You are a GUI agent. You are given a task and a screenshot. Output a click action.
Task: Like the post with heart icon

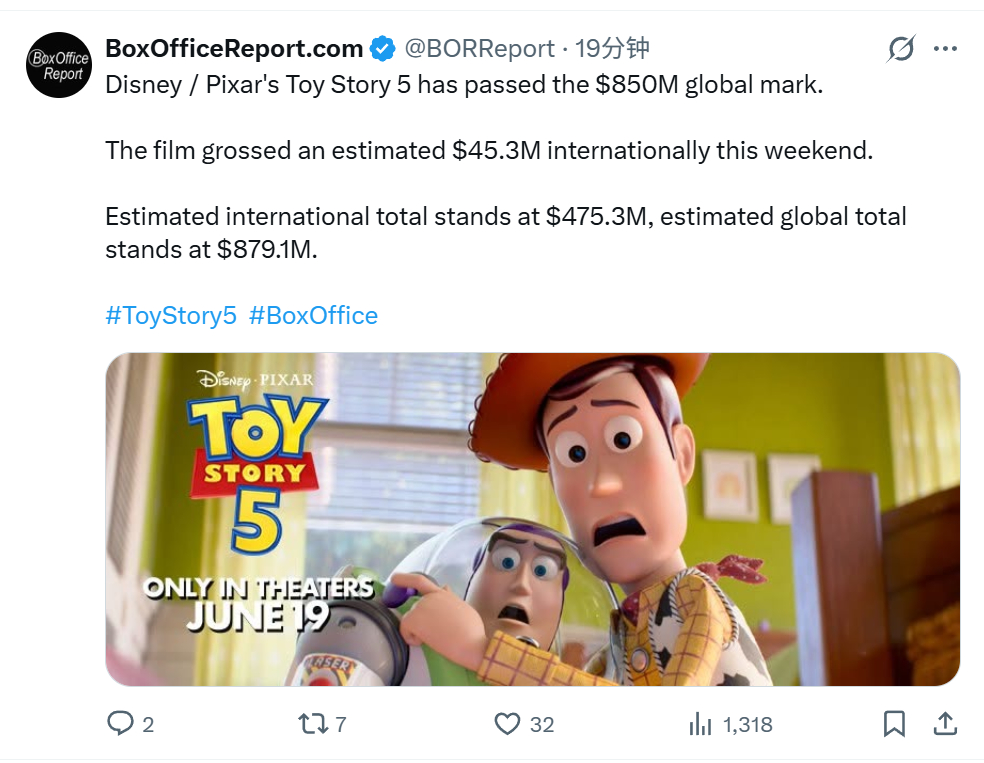coord(507,723)
